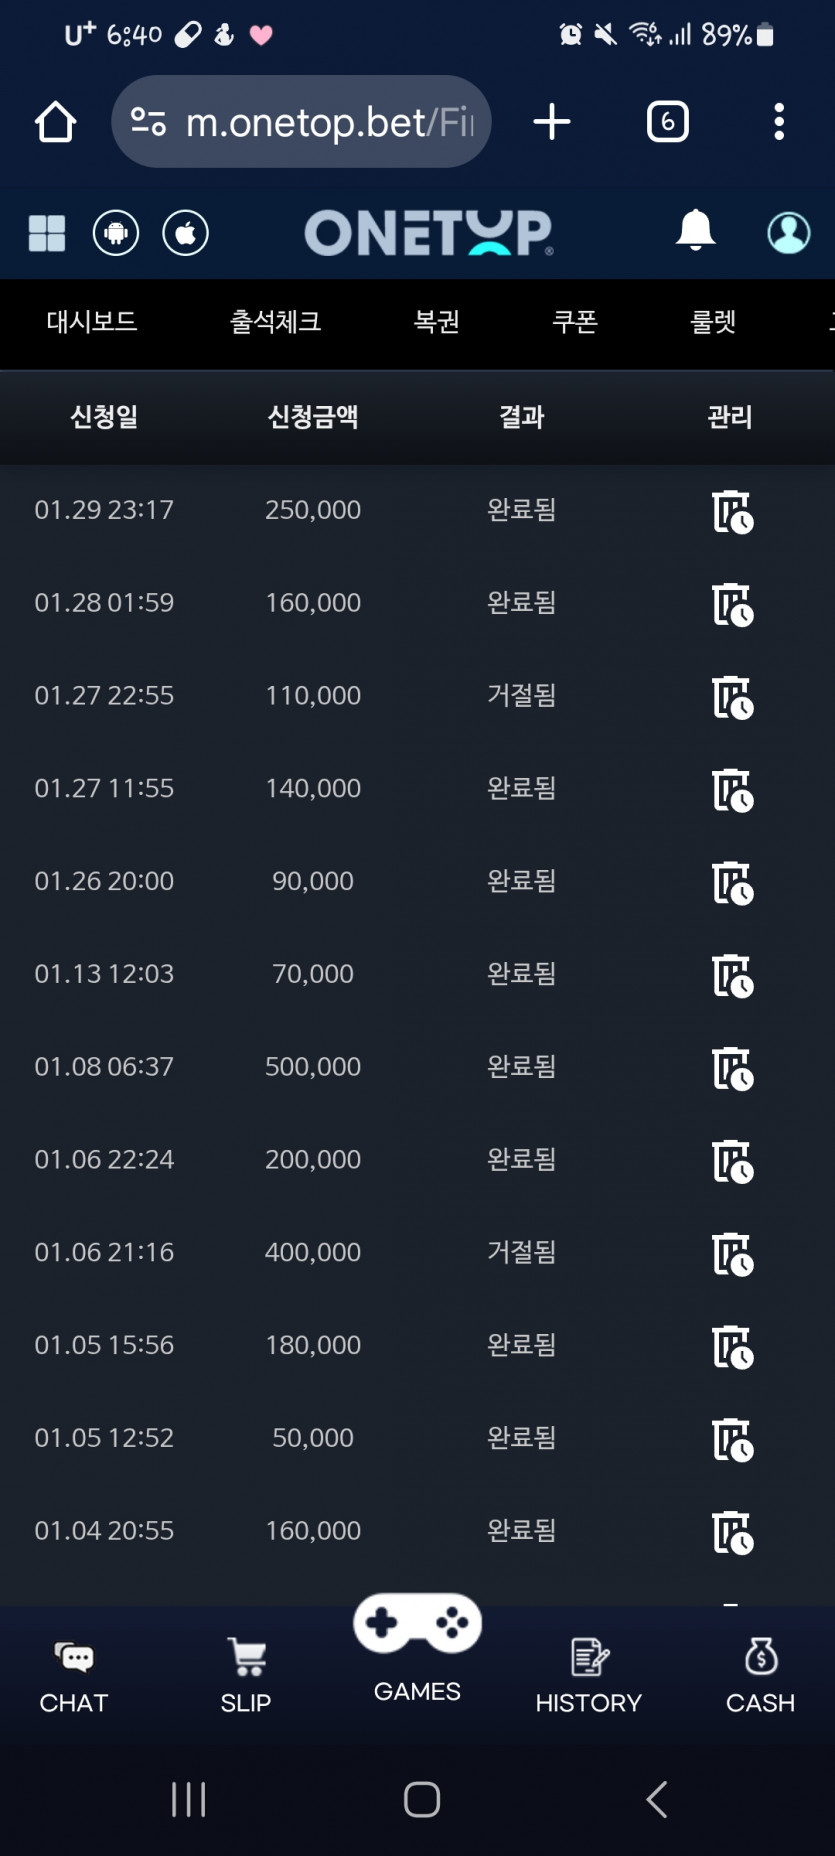Tap the notification bell icon
This screenshot has height=1856, width=835.
(695, 231)
